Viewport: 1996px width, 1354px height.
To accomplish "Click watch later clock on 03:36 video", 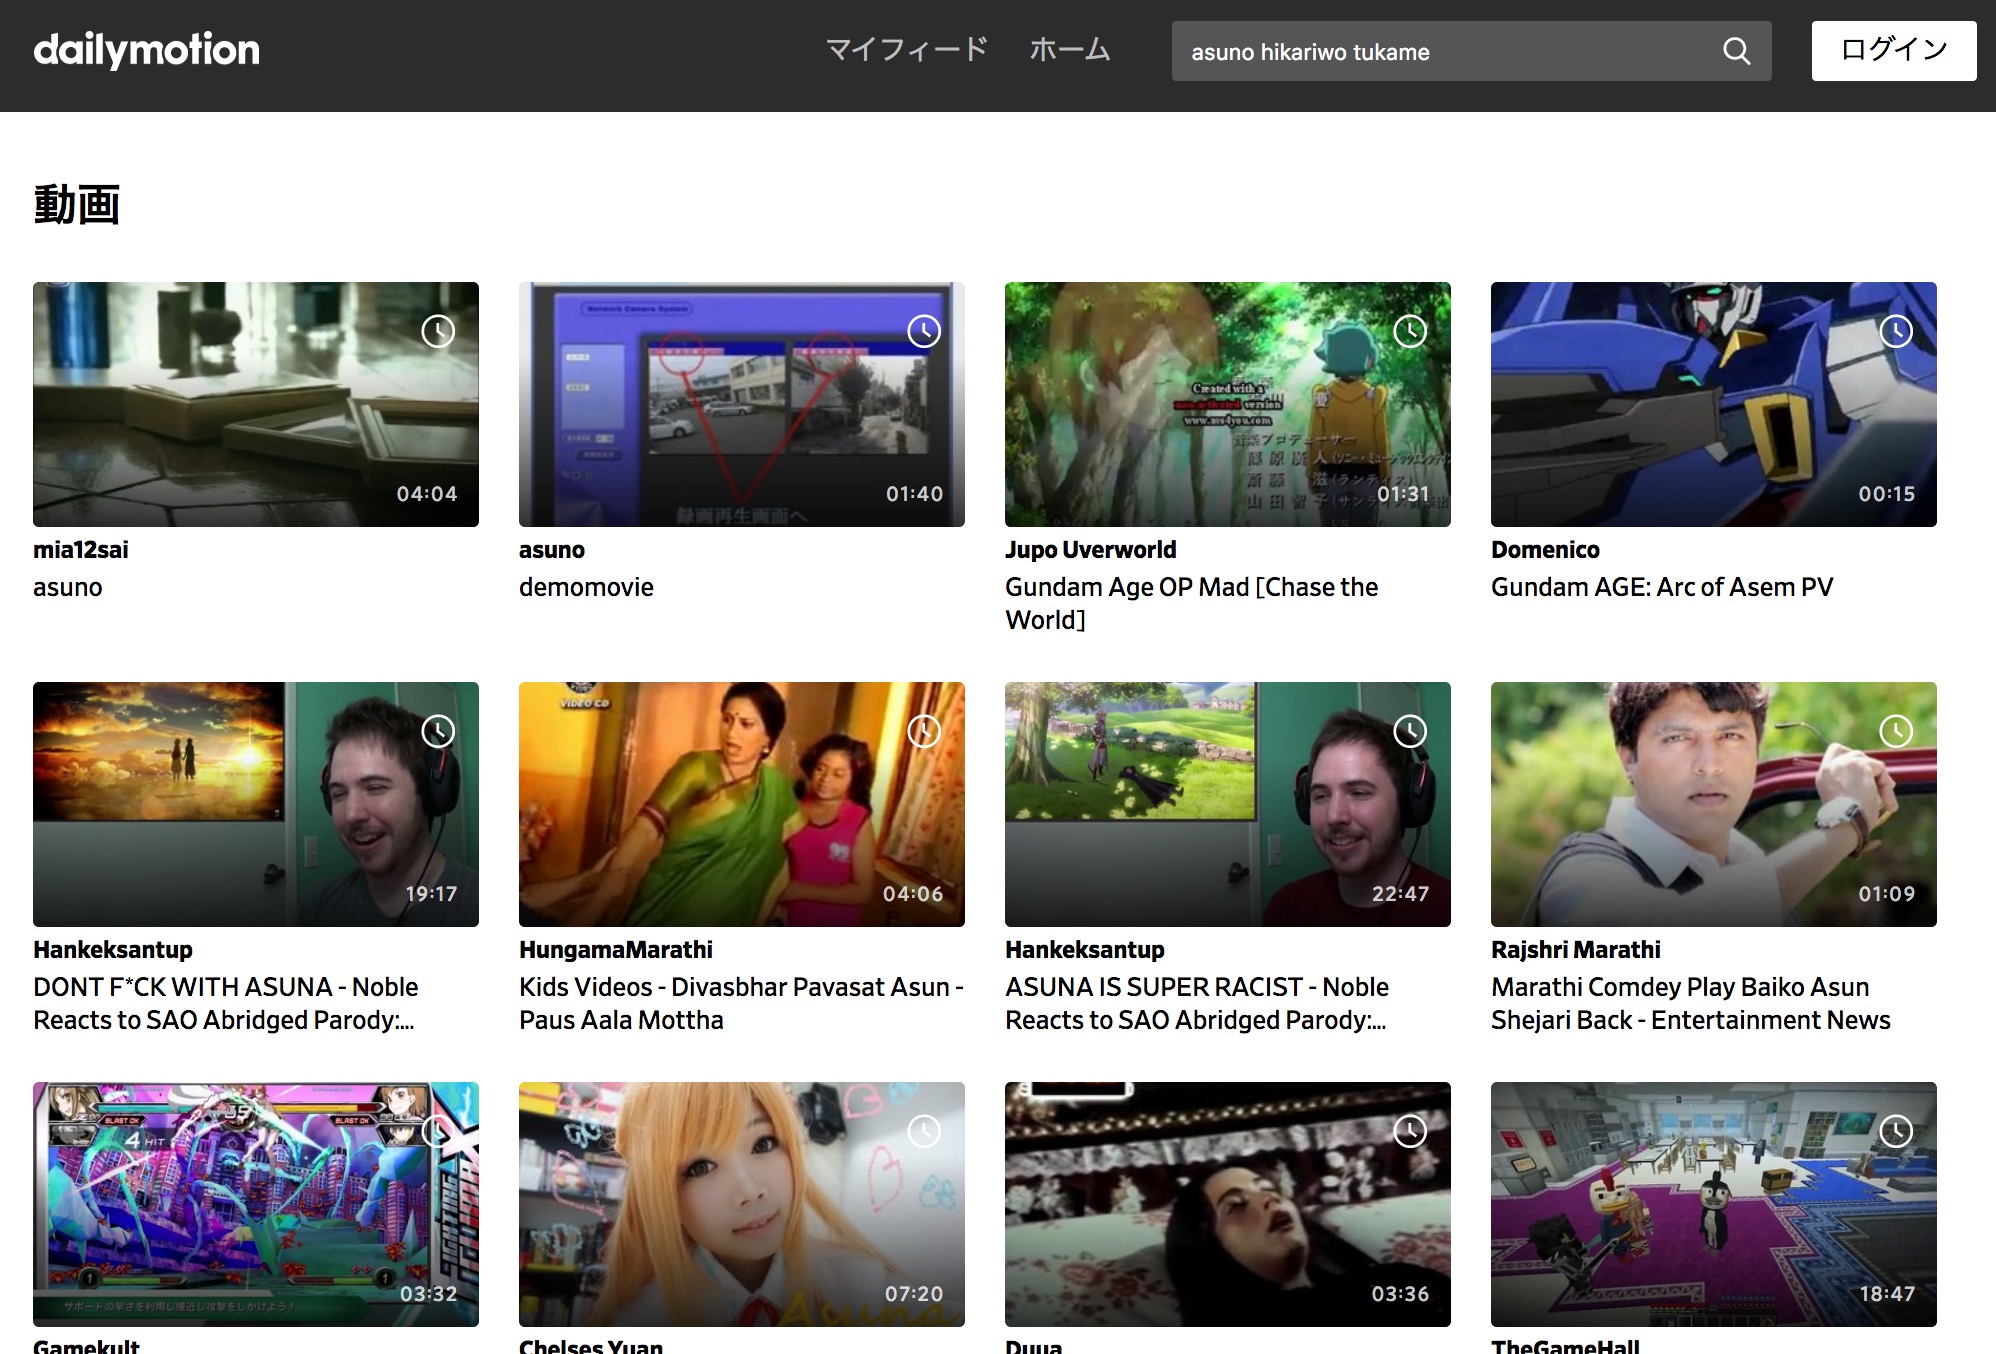I will 1410,1131.
